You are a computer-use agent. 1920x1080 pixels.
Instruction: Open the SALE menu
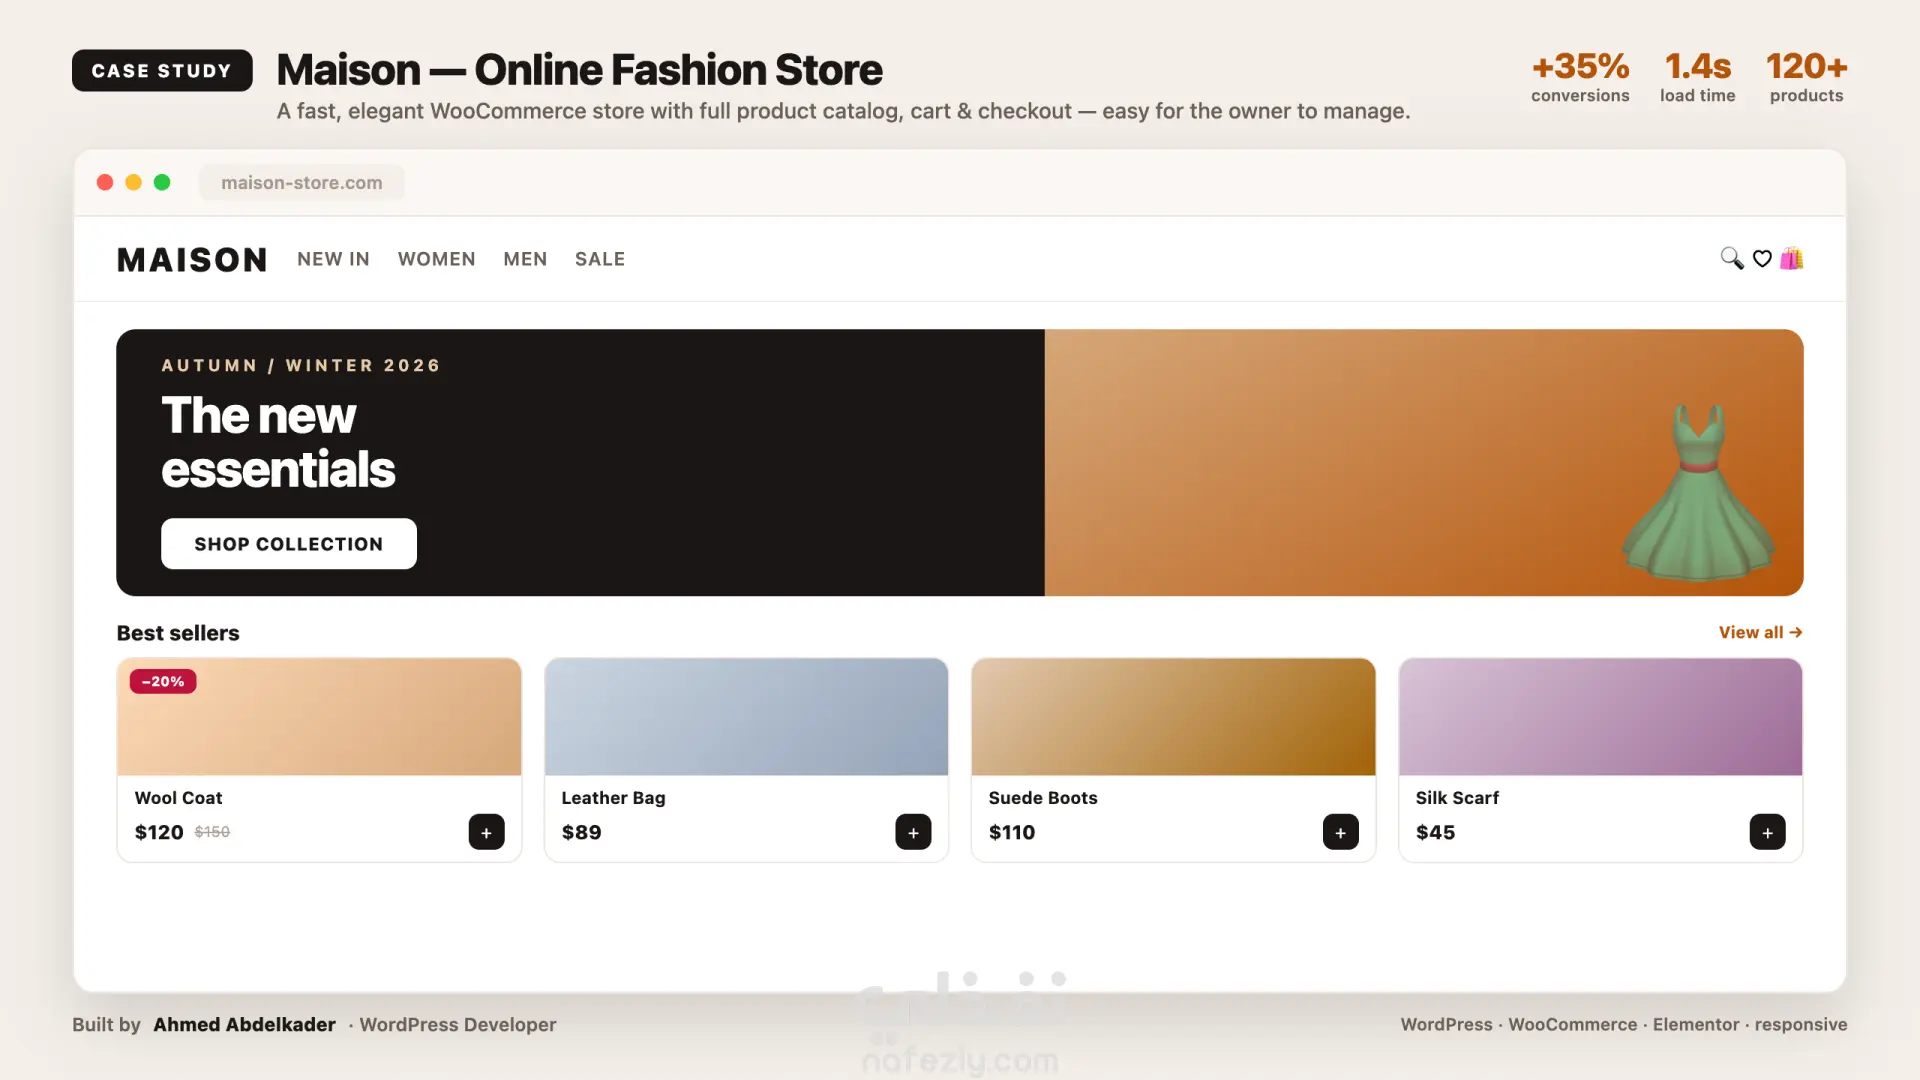(600, 259)
